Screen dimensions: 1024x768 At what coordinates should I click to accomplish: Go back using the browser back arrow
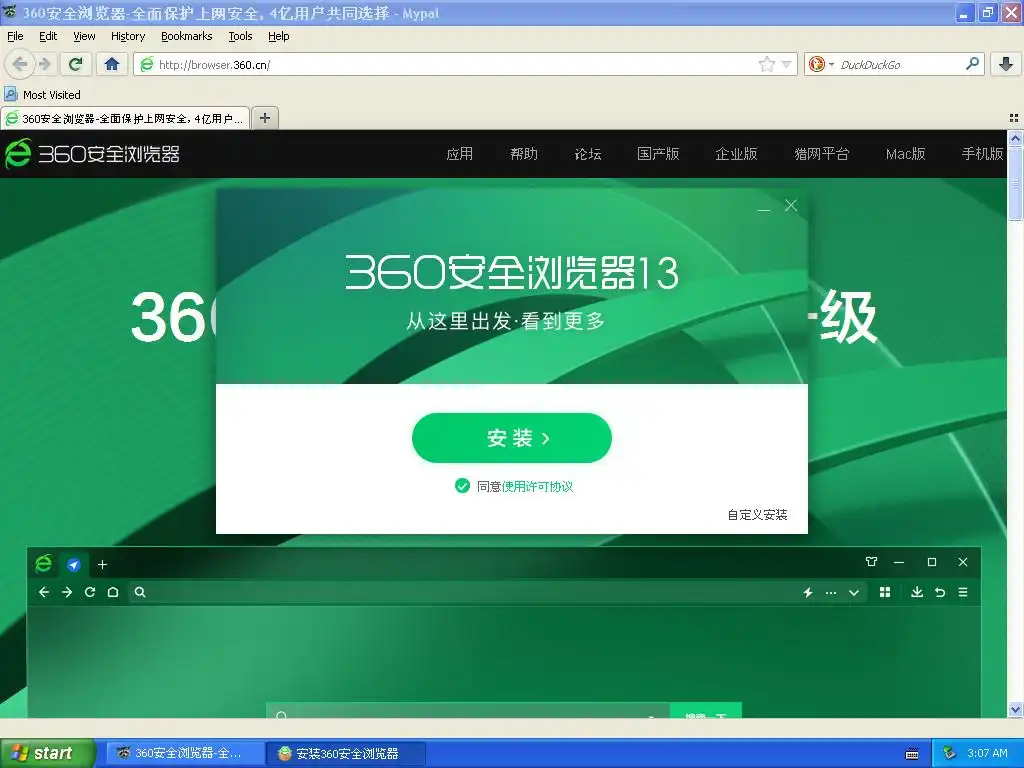click(x=20, y=64)
